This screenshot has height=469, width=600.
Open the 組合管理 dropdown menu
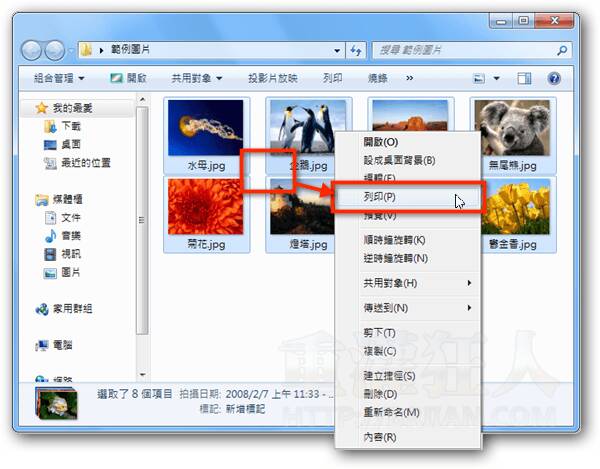(x=59, y=78)
